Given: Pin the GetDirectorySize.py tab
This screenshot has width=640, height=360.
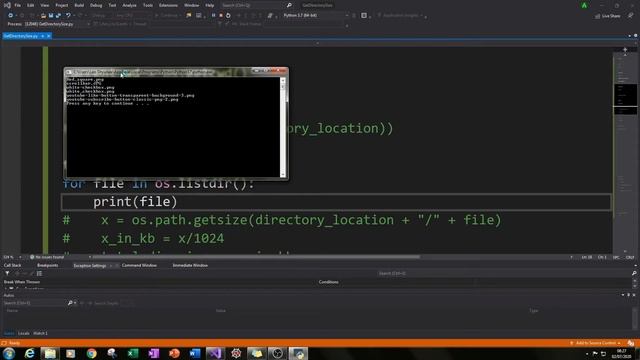Looking at the screenshot, I should [x=42, y=36].
